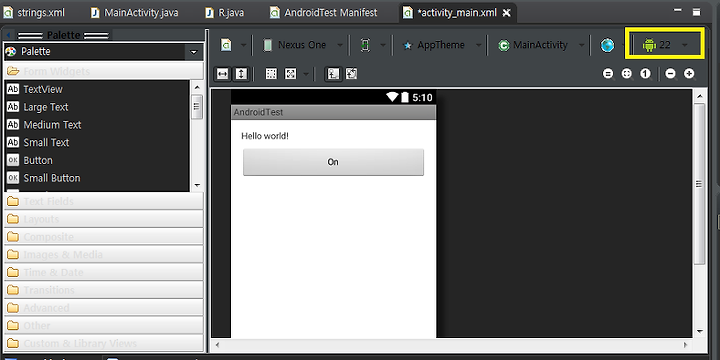720x360 pixels.
Task: Click the palette list scroll down arrow
Action: 197,186
